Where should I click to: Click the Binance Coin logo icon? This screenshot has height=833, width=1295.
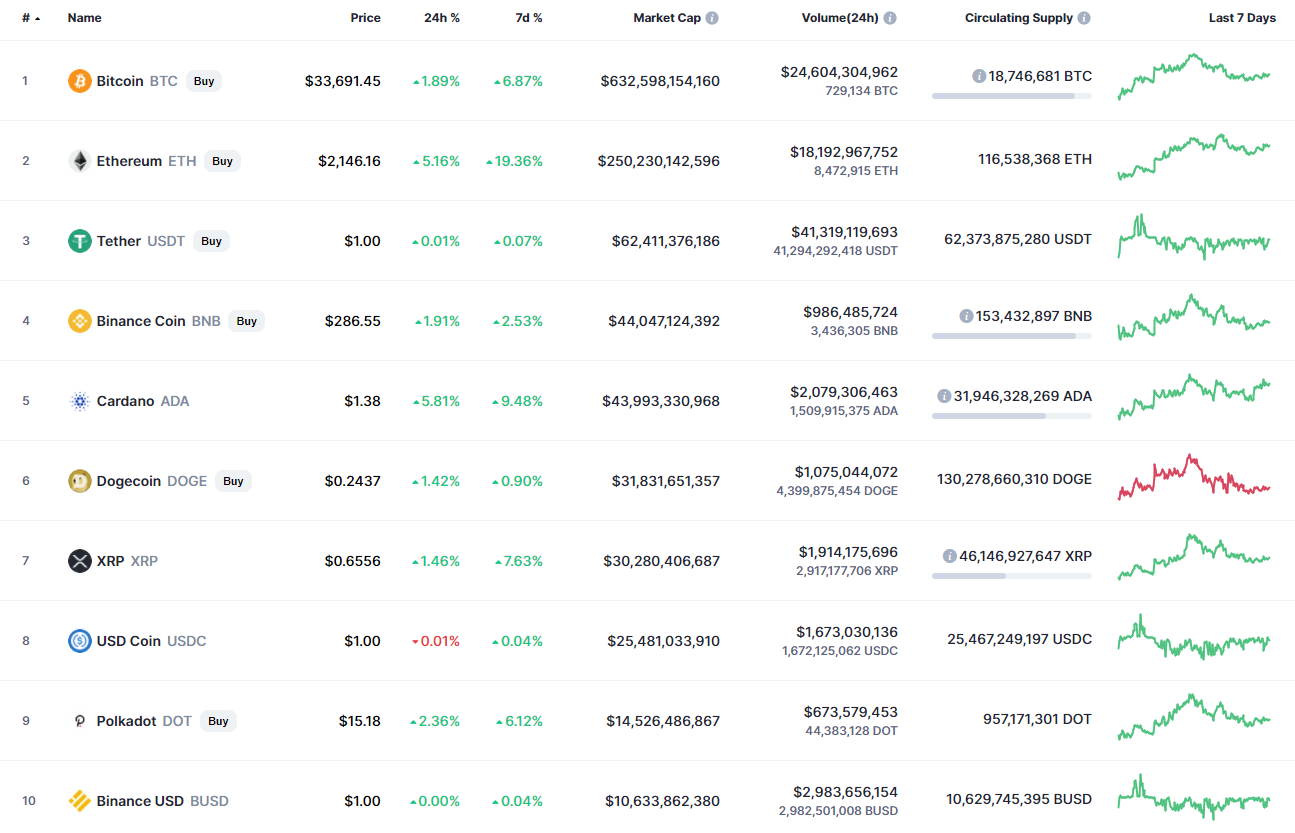point(80,321)
